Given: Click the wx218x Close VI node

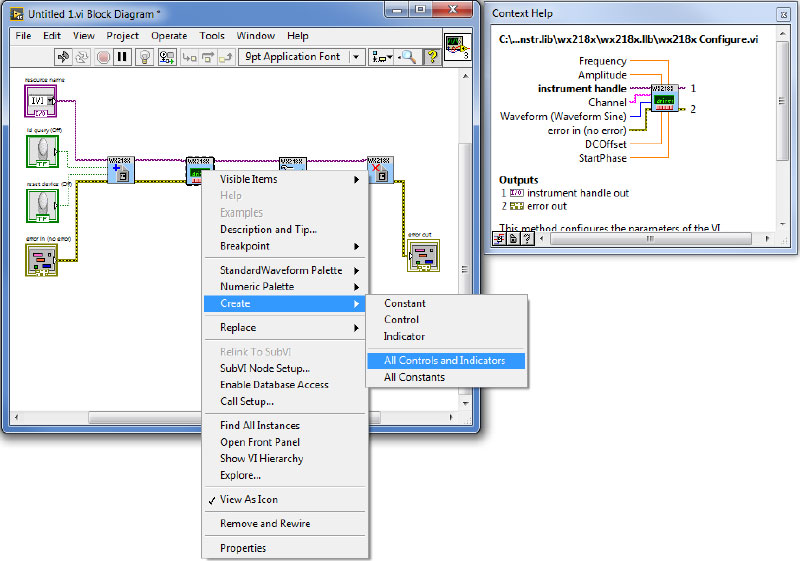Looking at the screenshot, I should [x=379, y=170].
